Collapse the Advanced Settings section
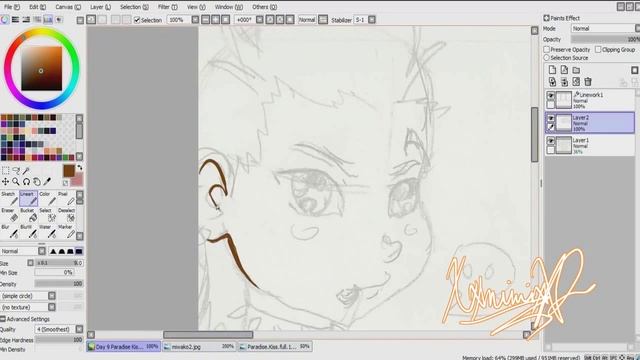This screenshot has height=360, width=640. (3, 319)
